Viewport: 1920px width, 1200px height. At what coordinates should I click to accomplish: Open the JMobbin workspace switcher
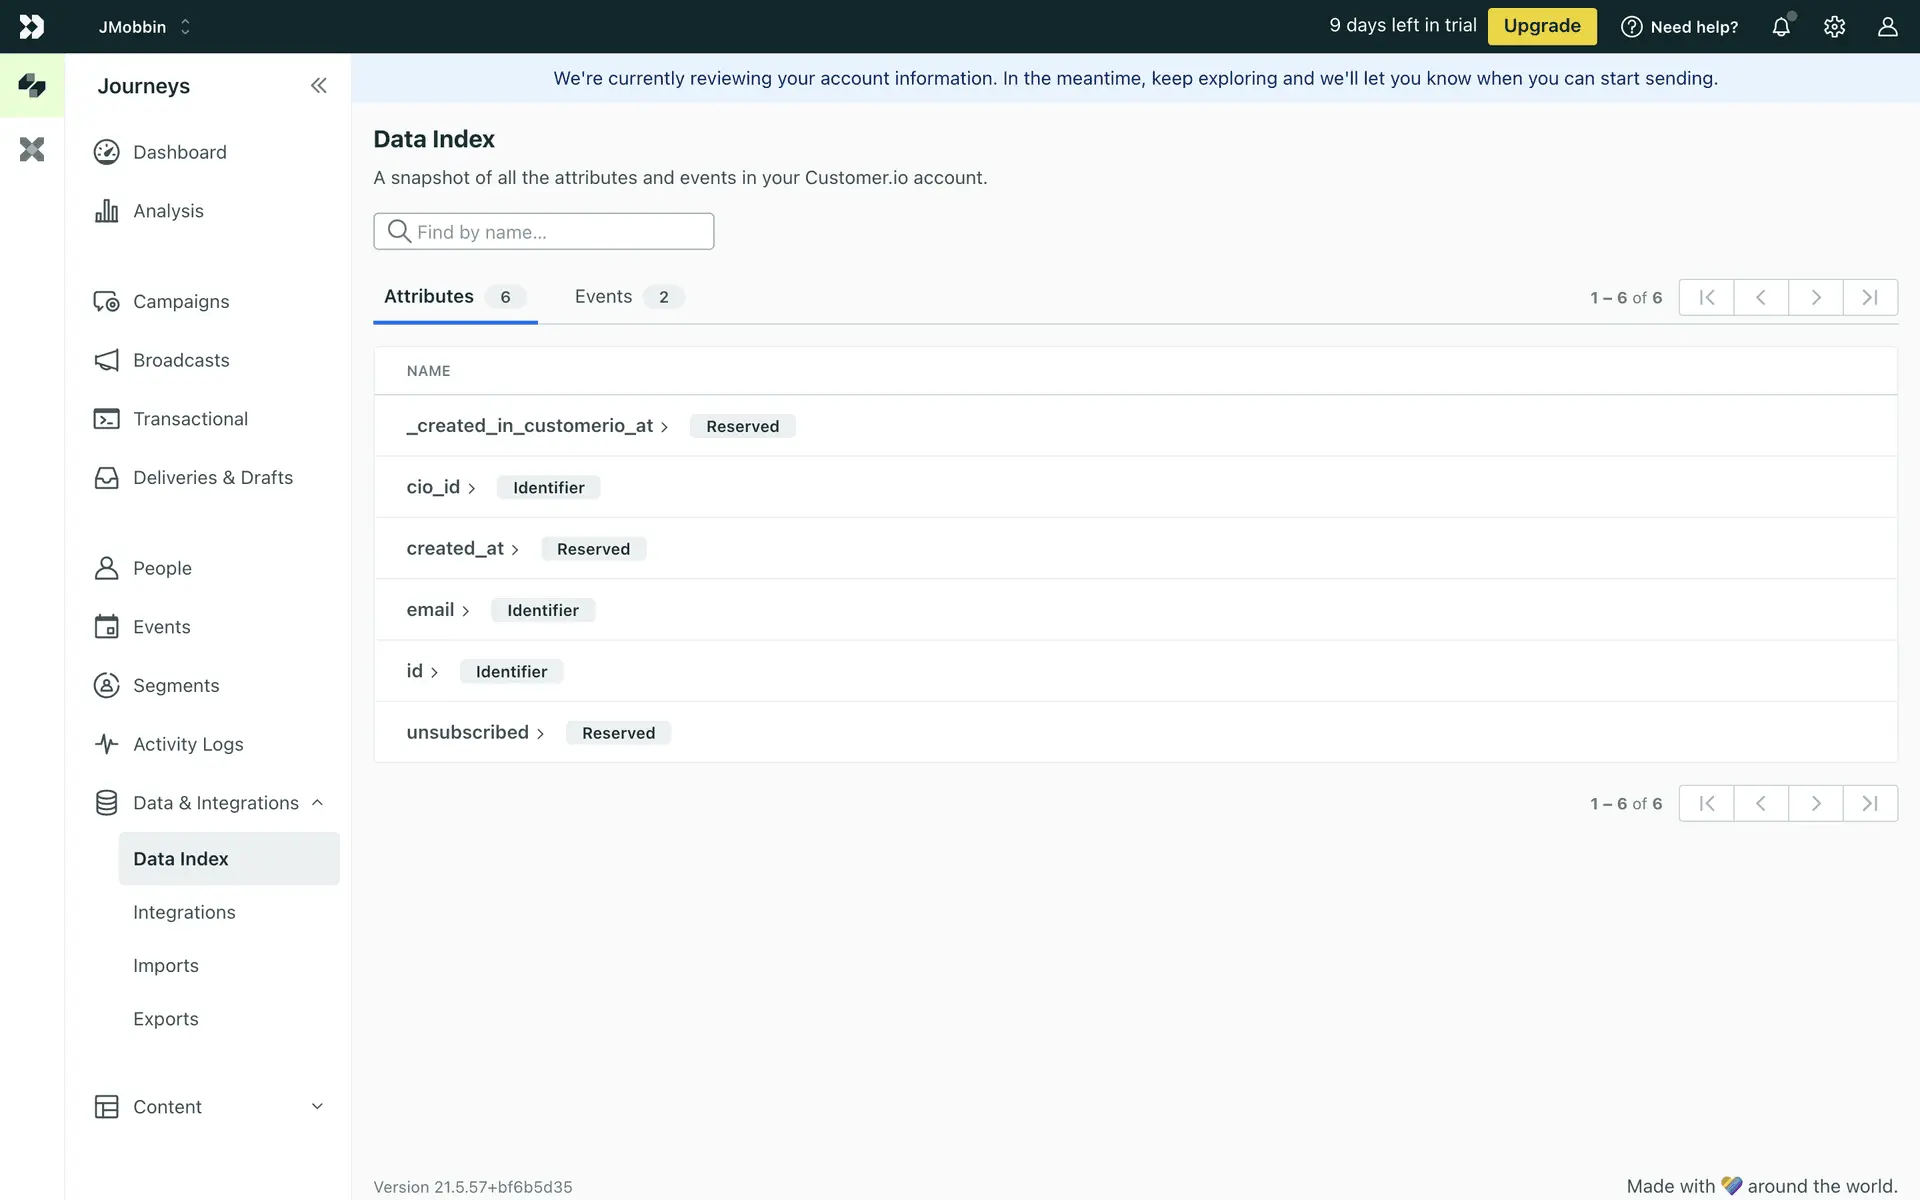click(144, 27)
